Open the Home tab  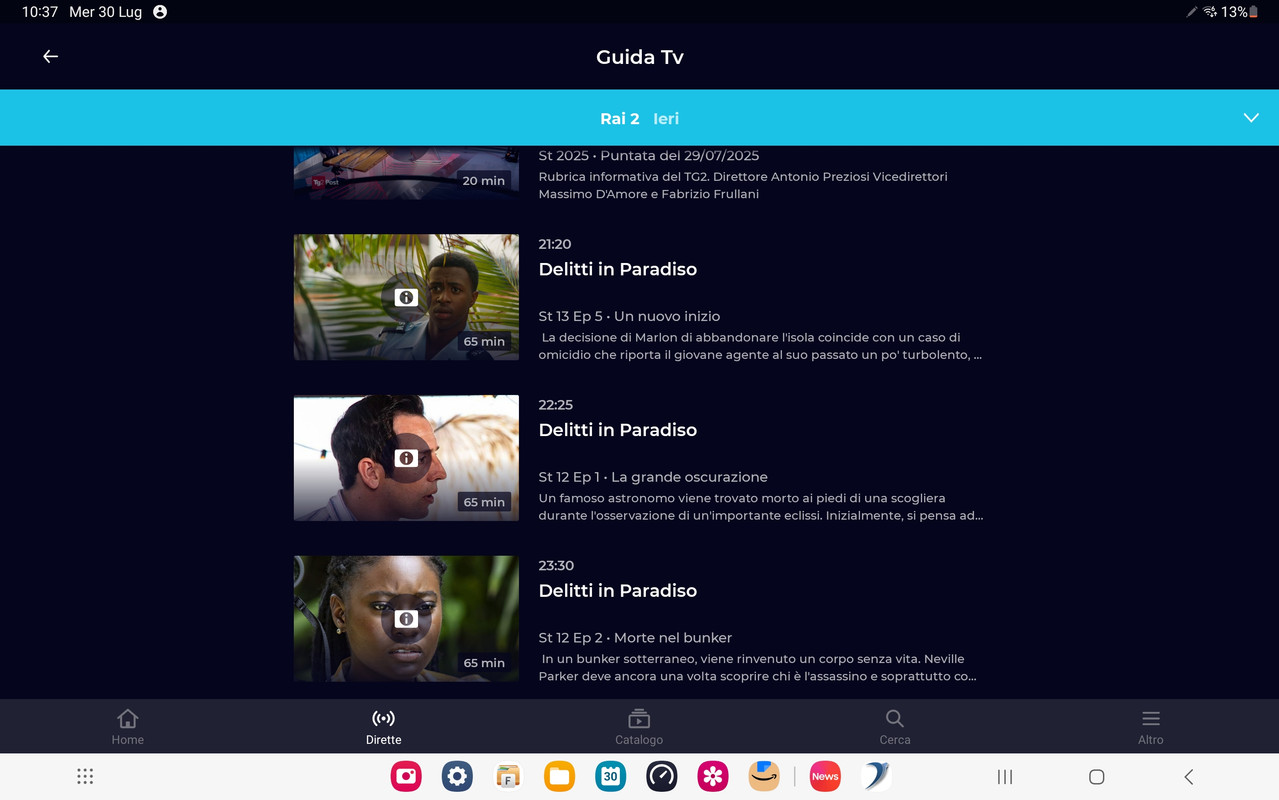click(x=128, y=727)
